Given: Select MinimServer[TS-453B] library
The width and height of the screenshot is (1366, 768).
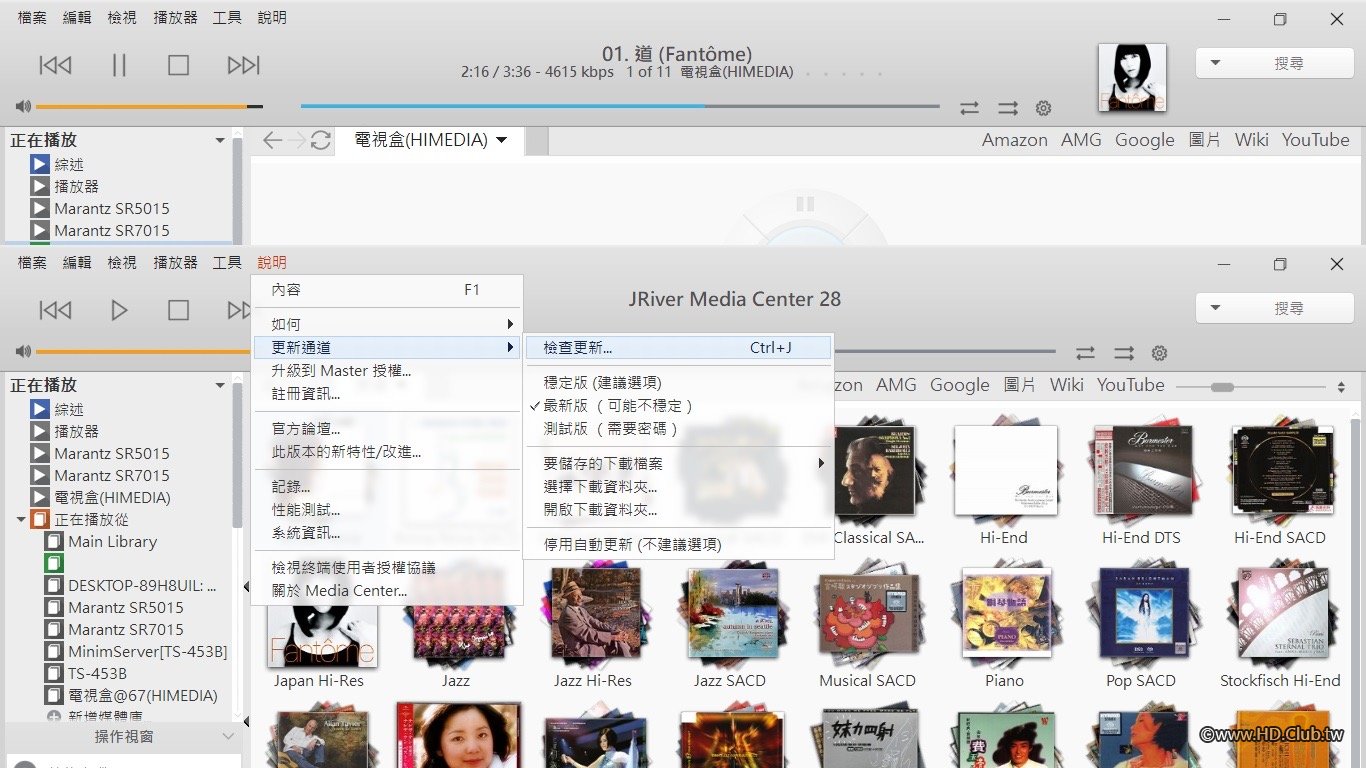Looking at the screenshot, I should coord(147,652).
